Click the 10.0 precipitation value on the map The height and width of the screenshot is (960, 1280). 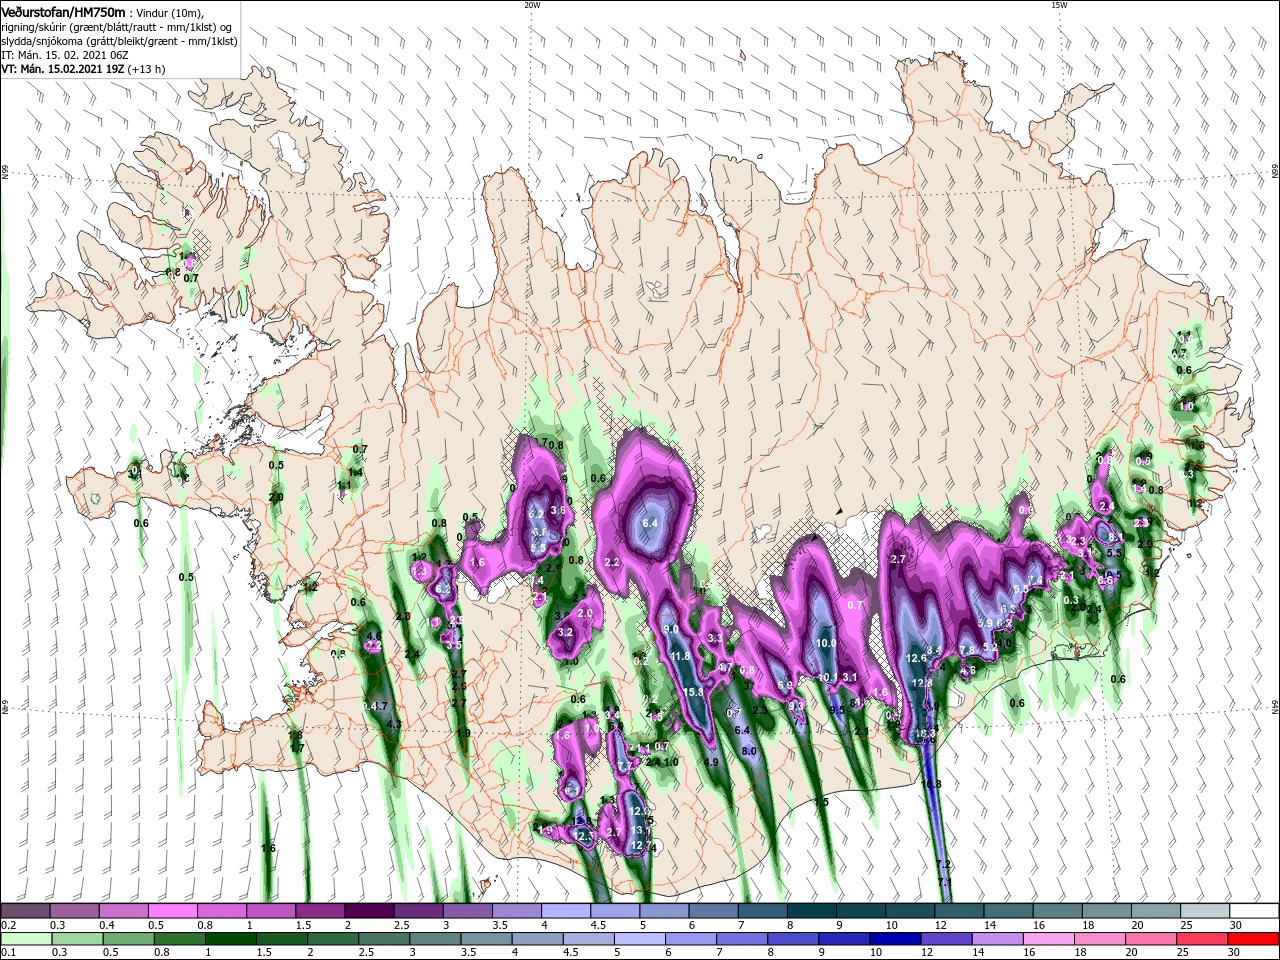(826, 643)
